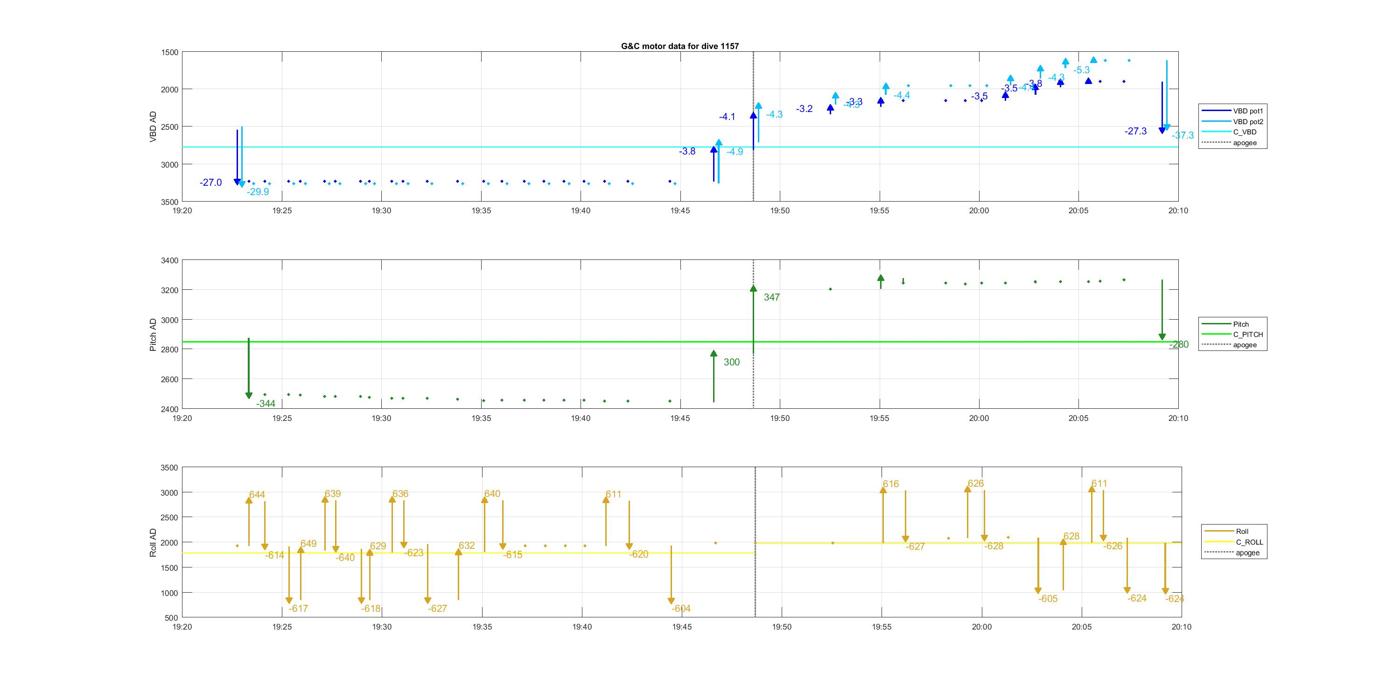1400x693 pixels.
Task: Click the '-628' roll data label
Action: tap(993, 546)
